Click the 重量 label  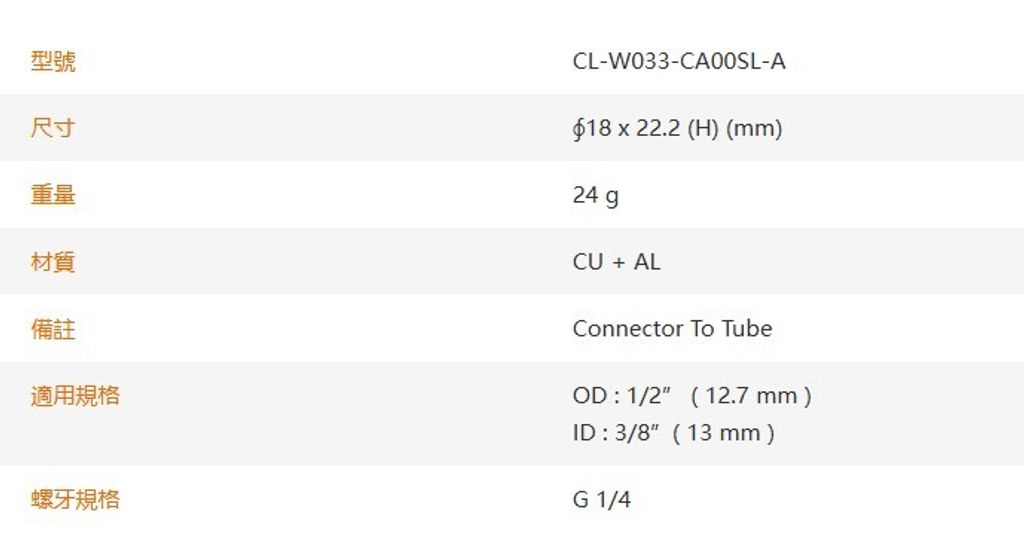pyautogui.click(x=53, y=195)
